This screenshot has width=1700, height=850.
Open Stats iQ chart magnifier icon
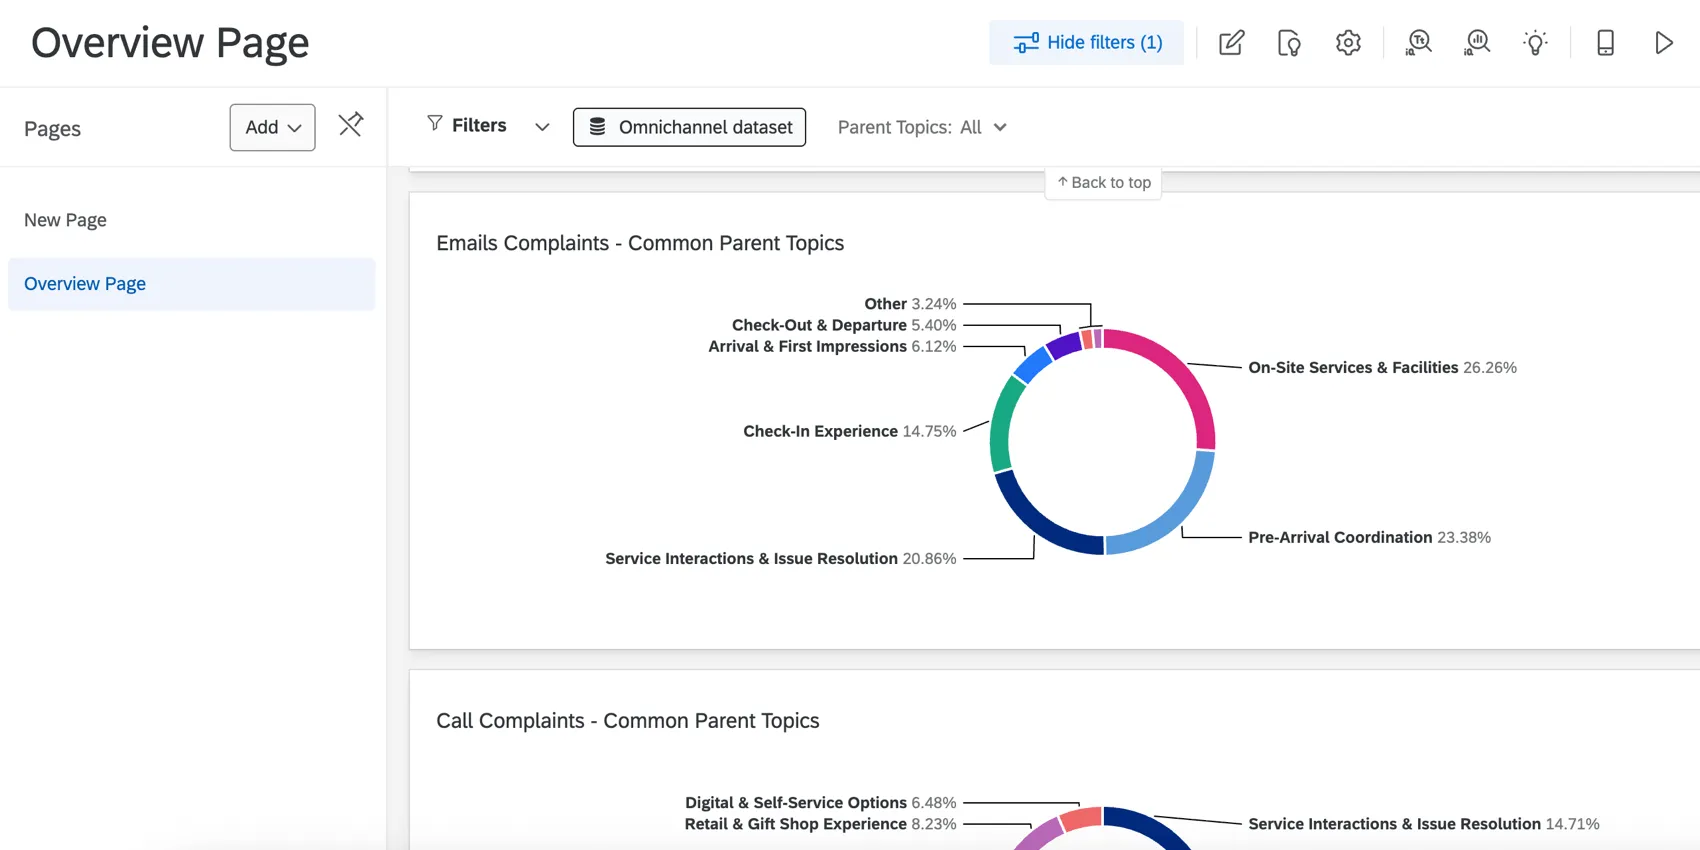tap(1477, 43)
